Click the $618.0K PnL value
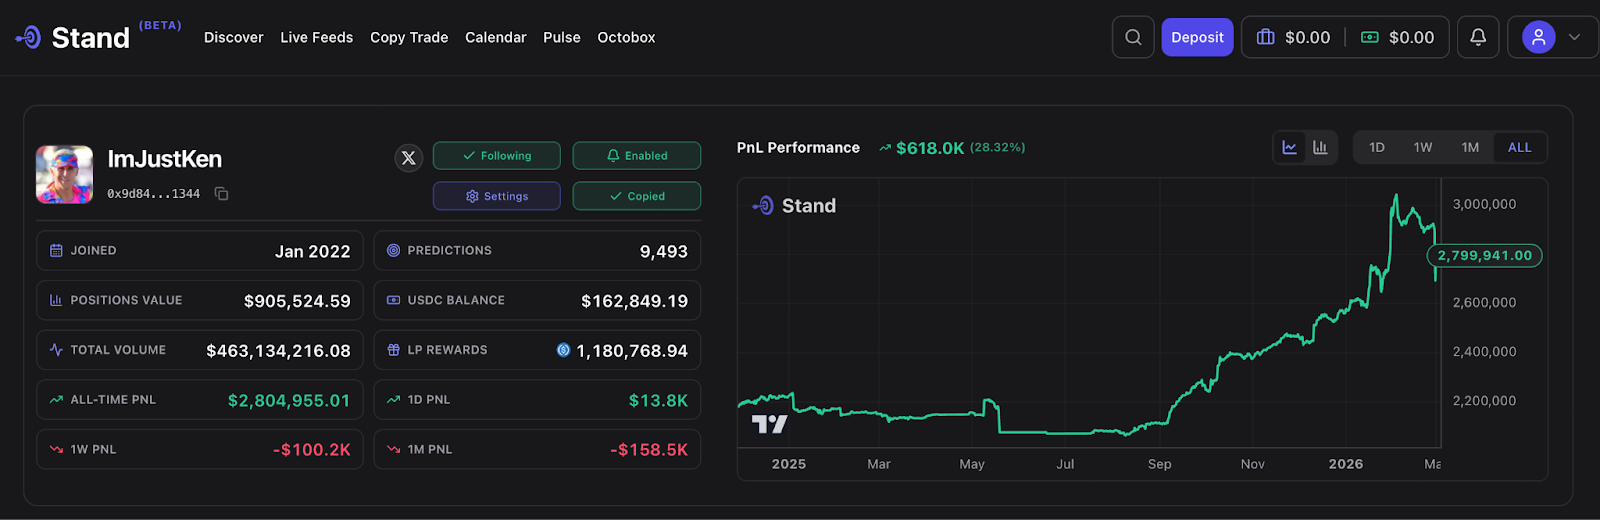This screenshot has width=1600, height=520. pos(930,148)
